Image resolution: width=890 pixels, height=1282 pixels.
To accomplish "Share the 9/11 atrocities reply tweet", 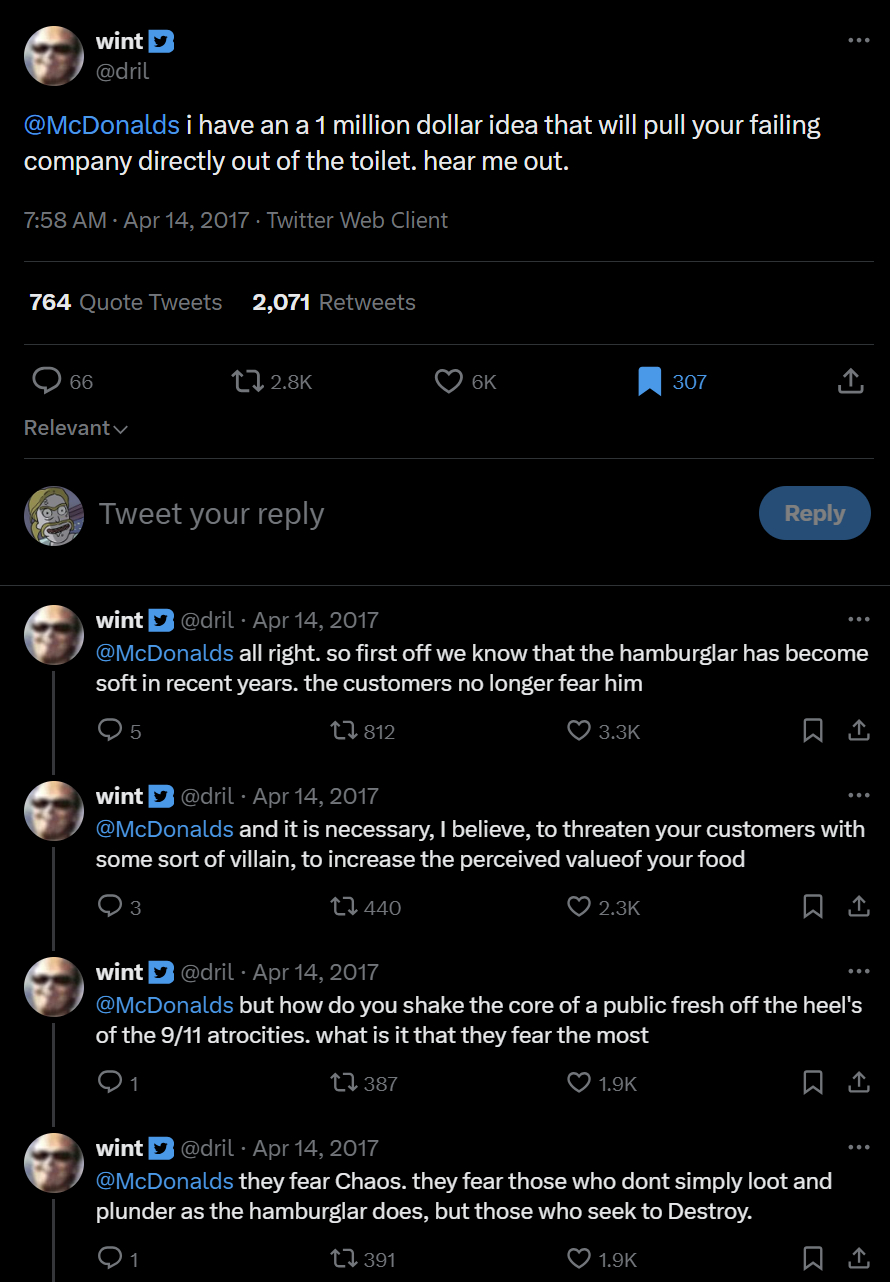I will (858, 1083).
